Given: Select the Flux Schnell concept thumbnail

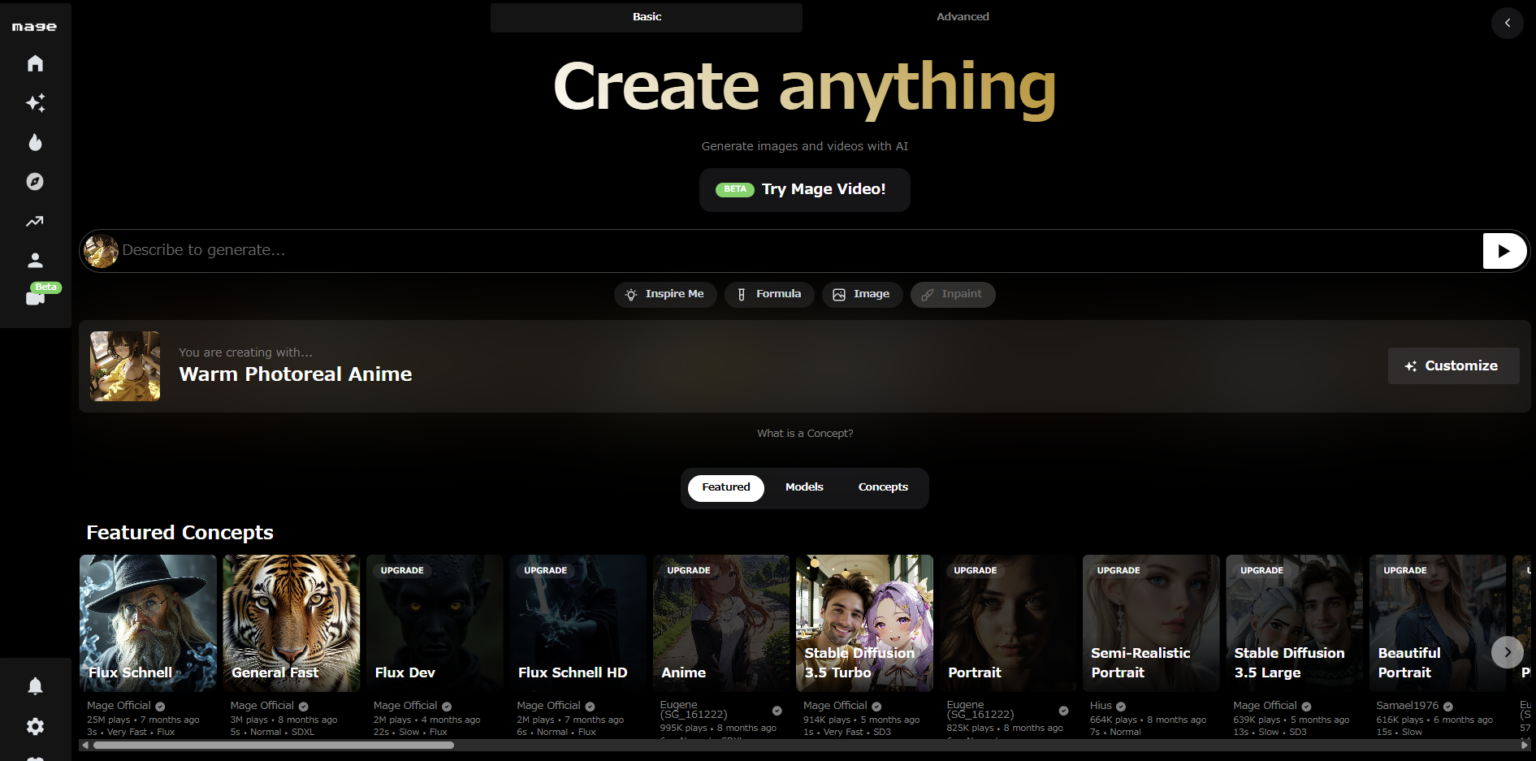Looking at the screenshot, I should point(148,622).
